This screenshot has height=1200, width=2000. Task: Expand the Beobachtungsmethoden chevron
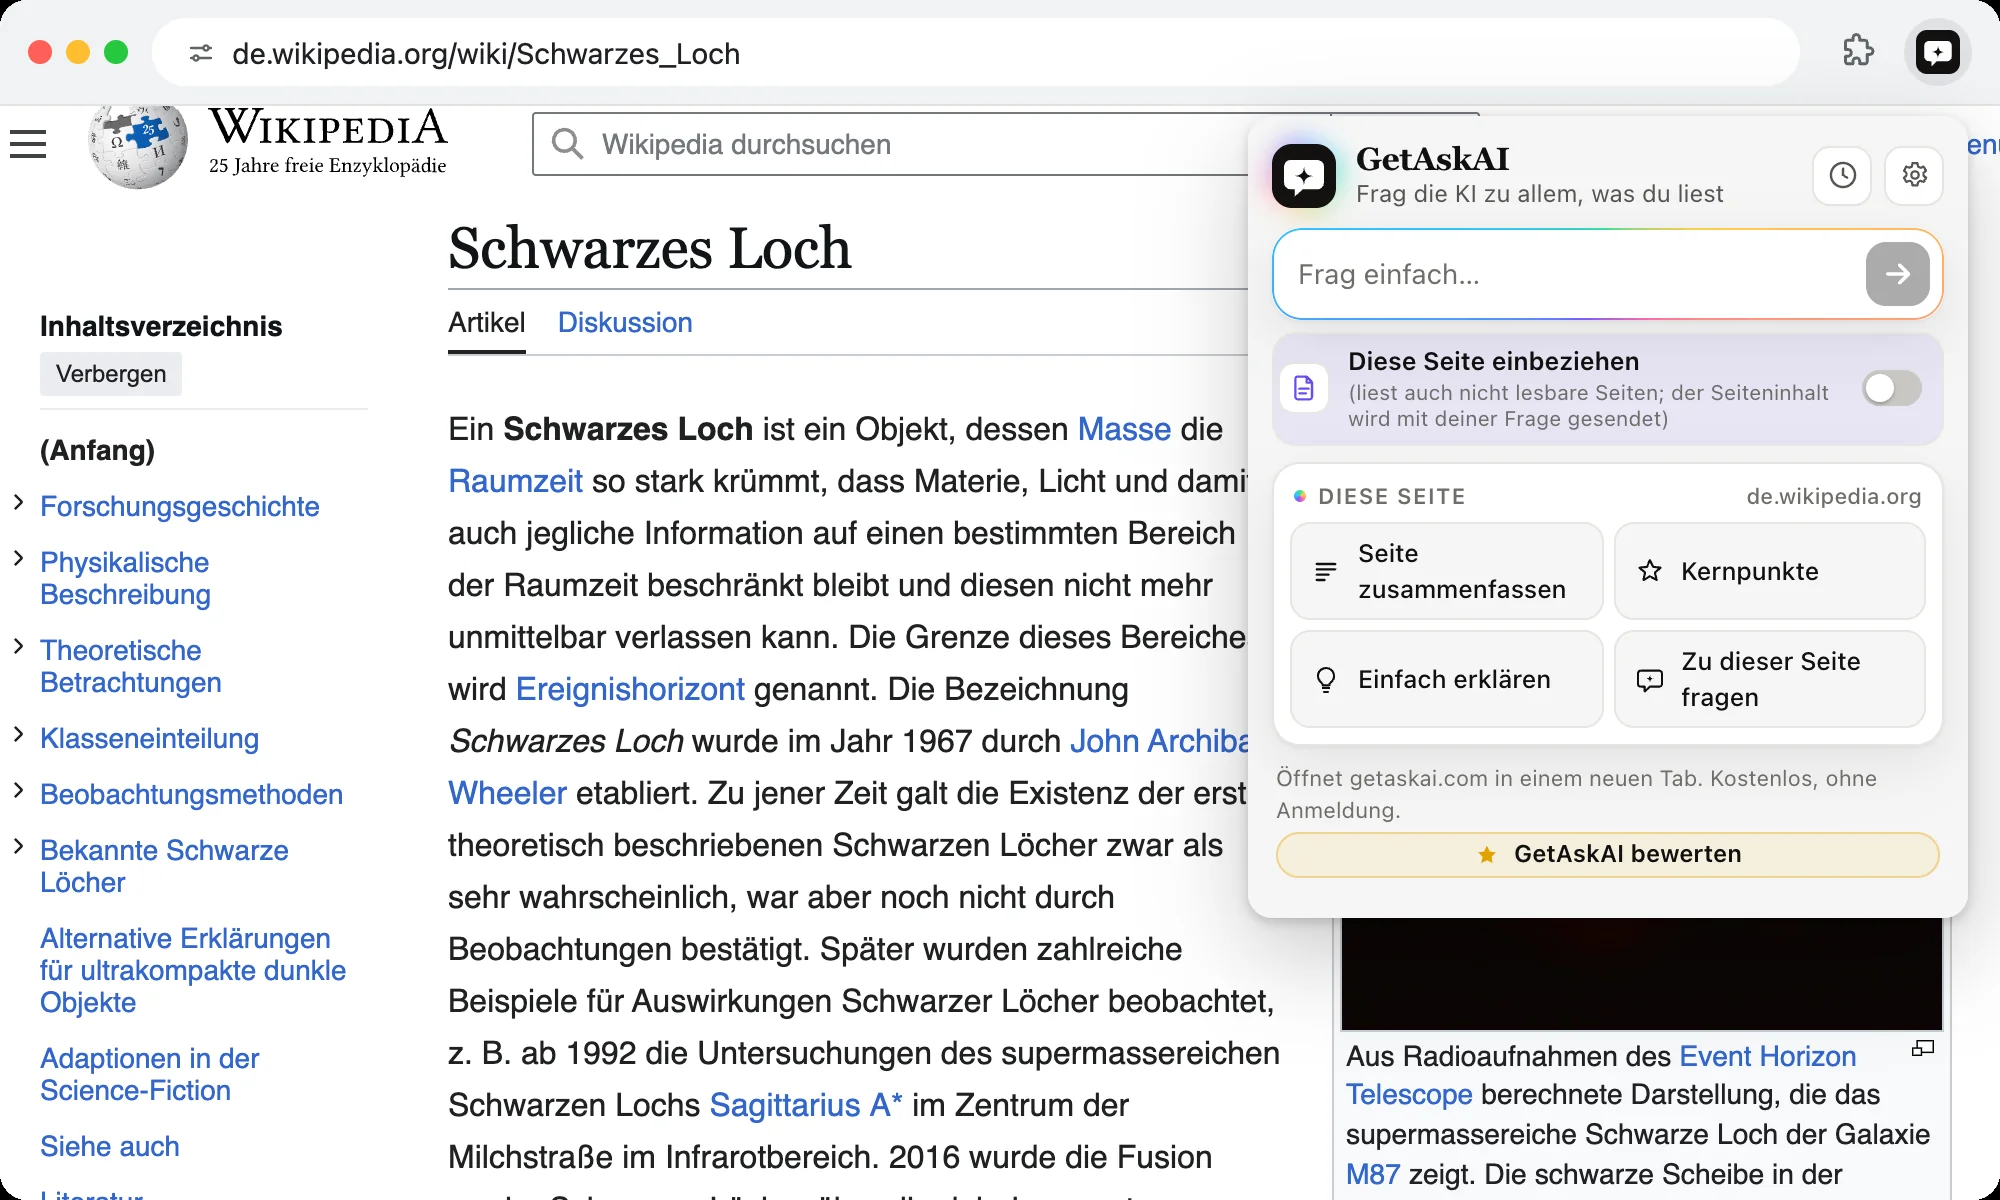[18, 790]
